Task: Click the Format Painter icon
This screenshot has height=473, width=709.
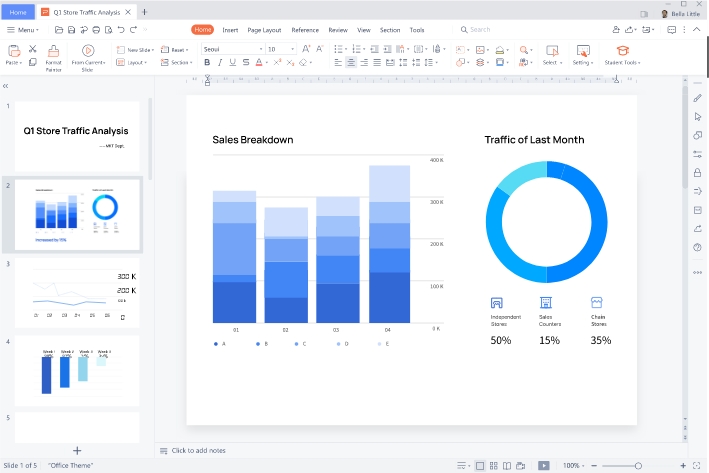Action: pos(53,50)
